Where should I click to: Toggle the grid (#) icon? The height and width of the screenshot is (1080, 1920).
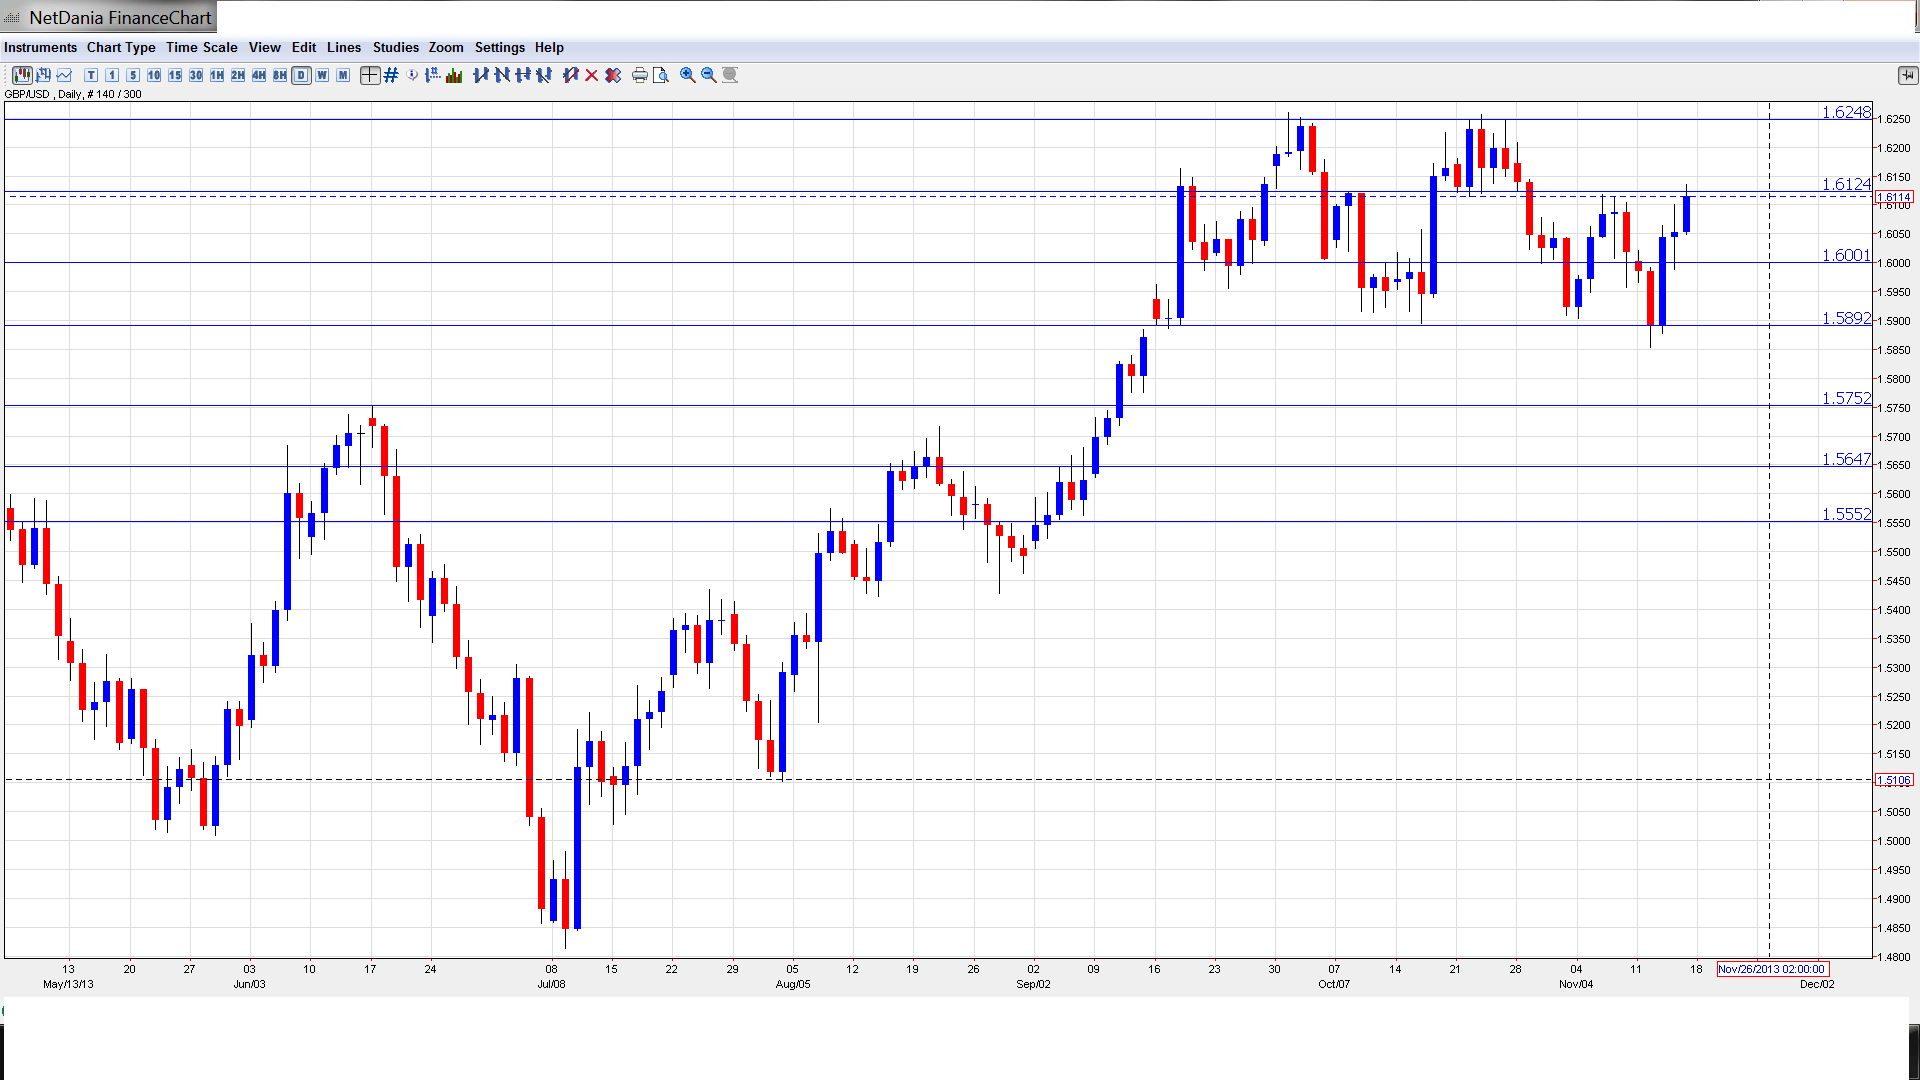(x=391, y=75)
